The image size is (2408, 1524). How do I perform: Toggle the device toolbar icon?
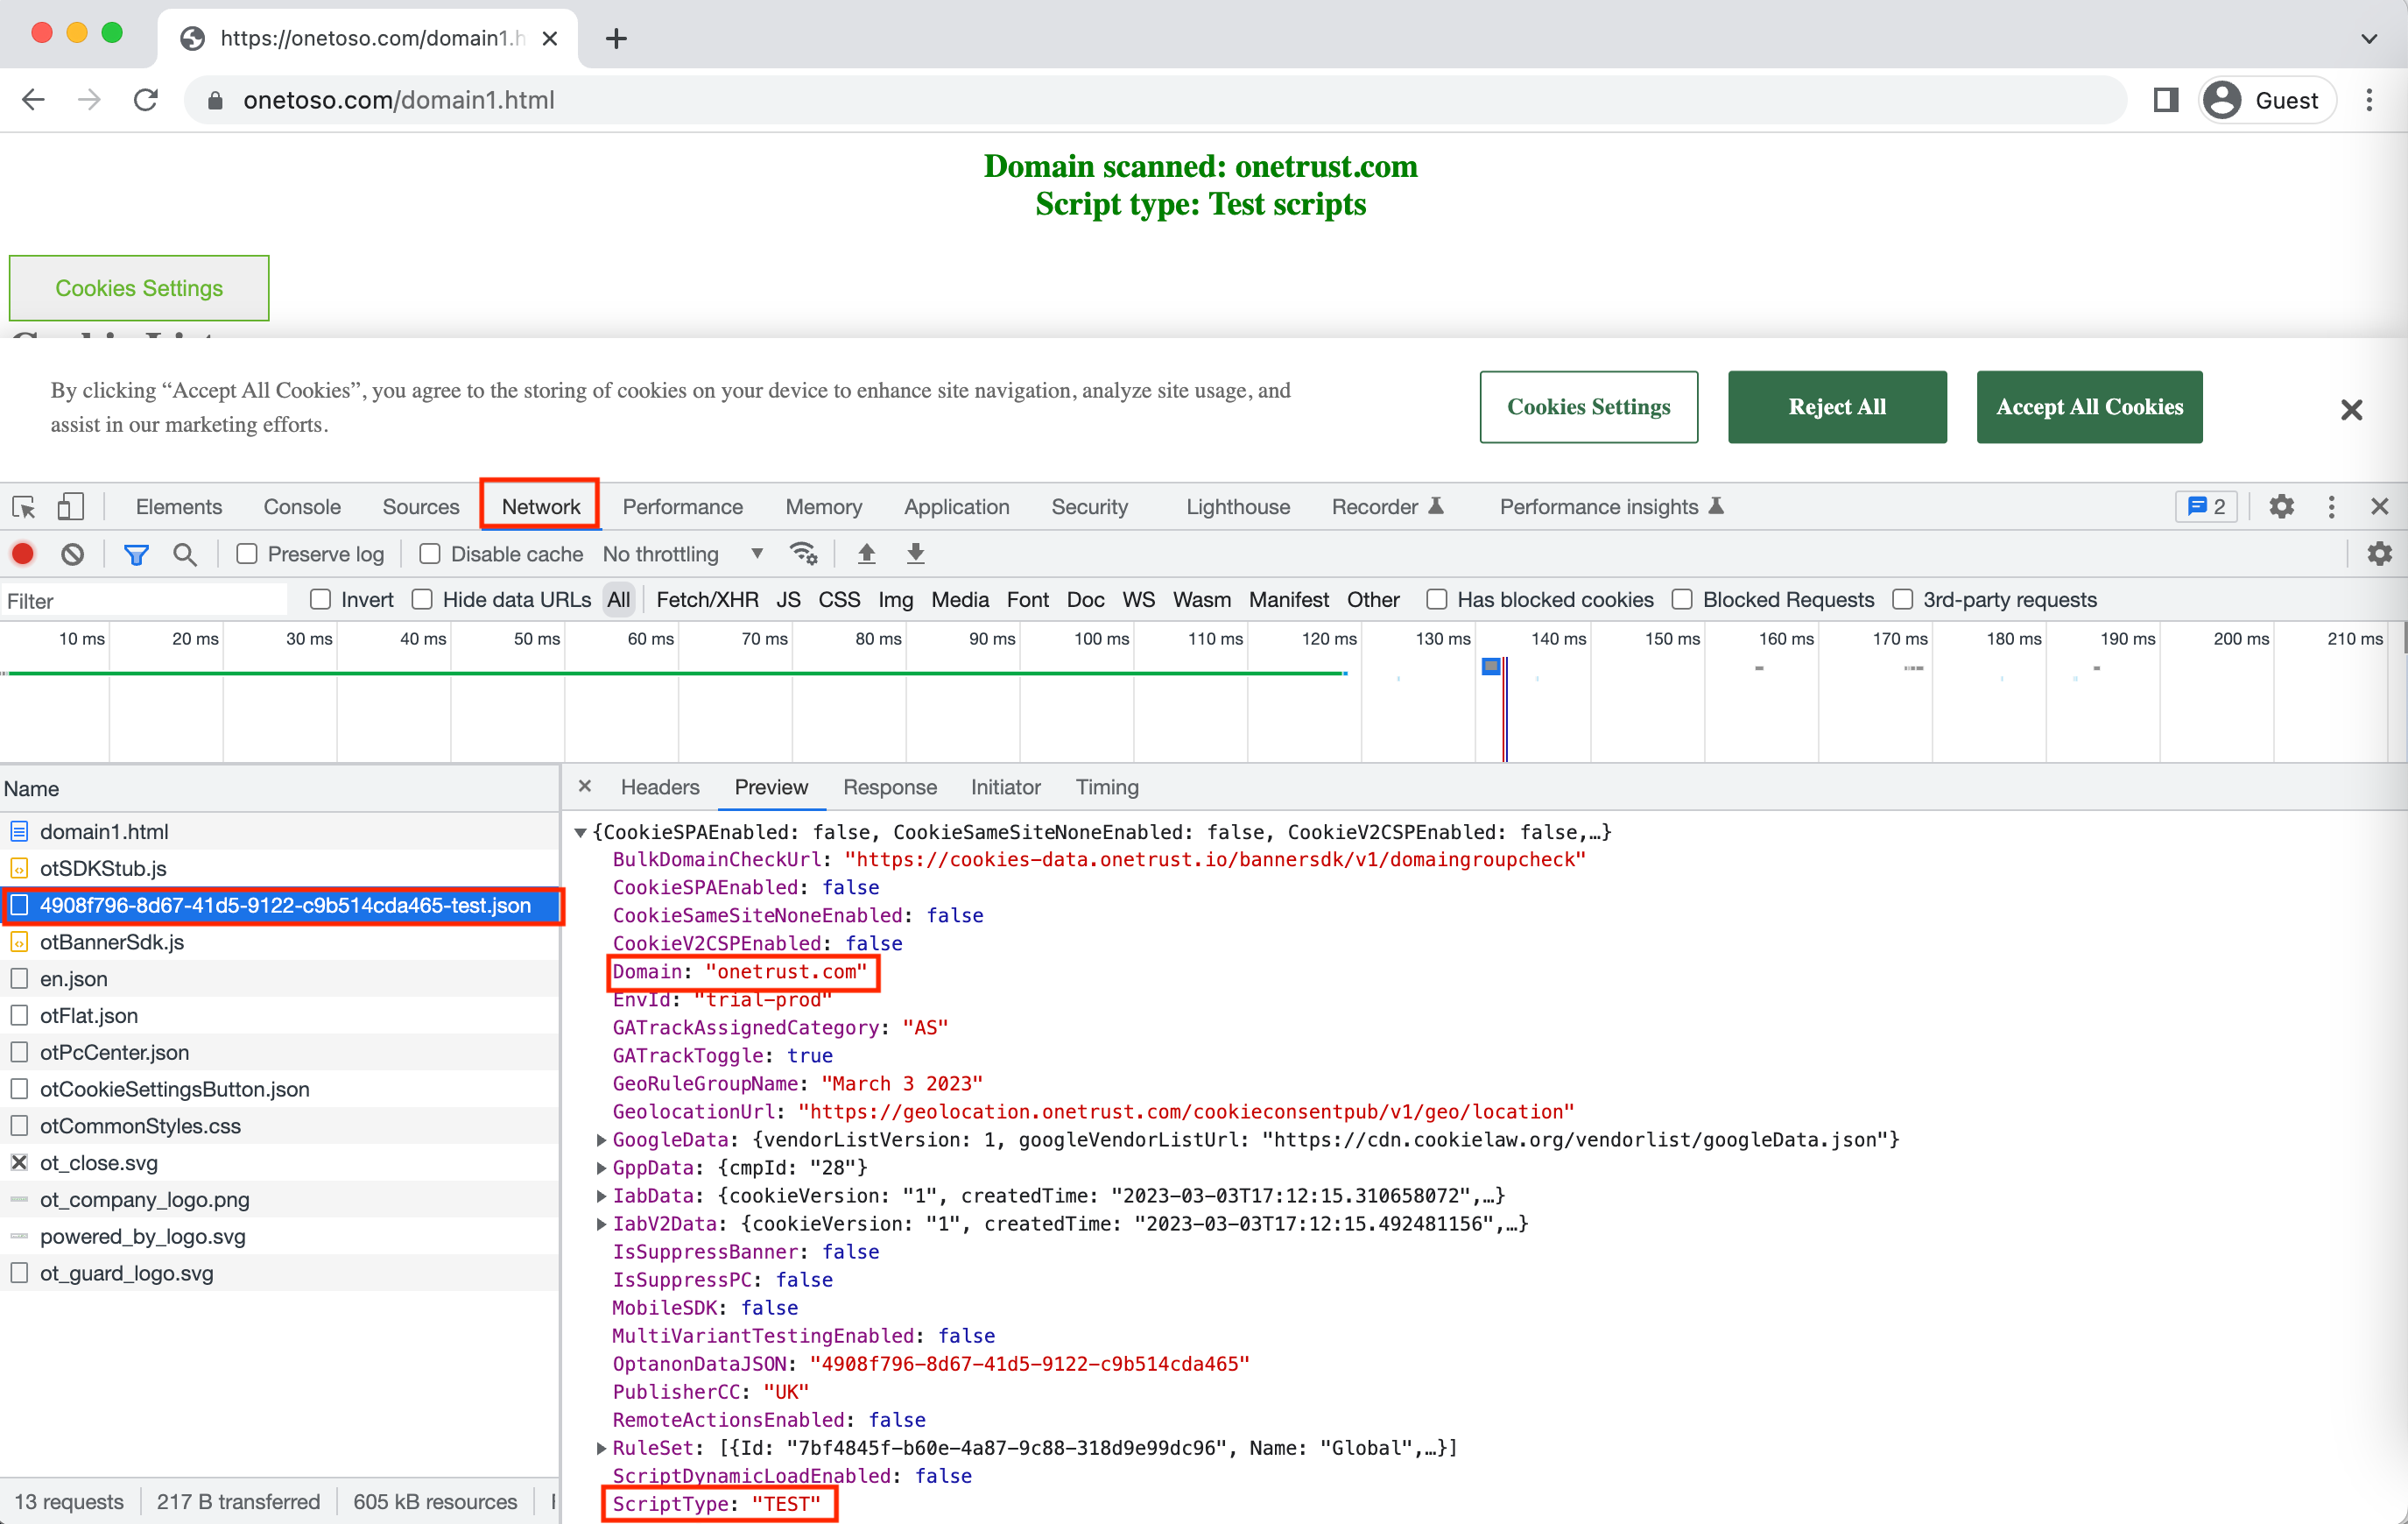pyautogui.click(x=69, y=507)
